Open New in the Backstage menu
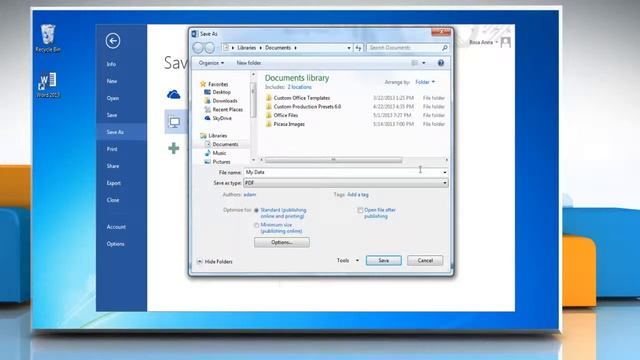 pos(112,81)
